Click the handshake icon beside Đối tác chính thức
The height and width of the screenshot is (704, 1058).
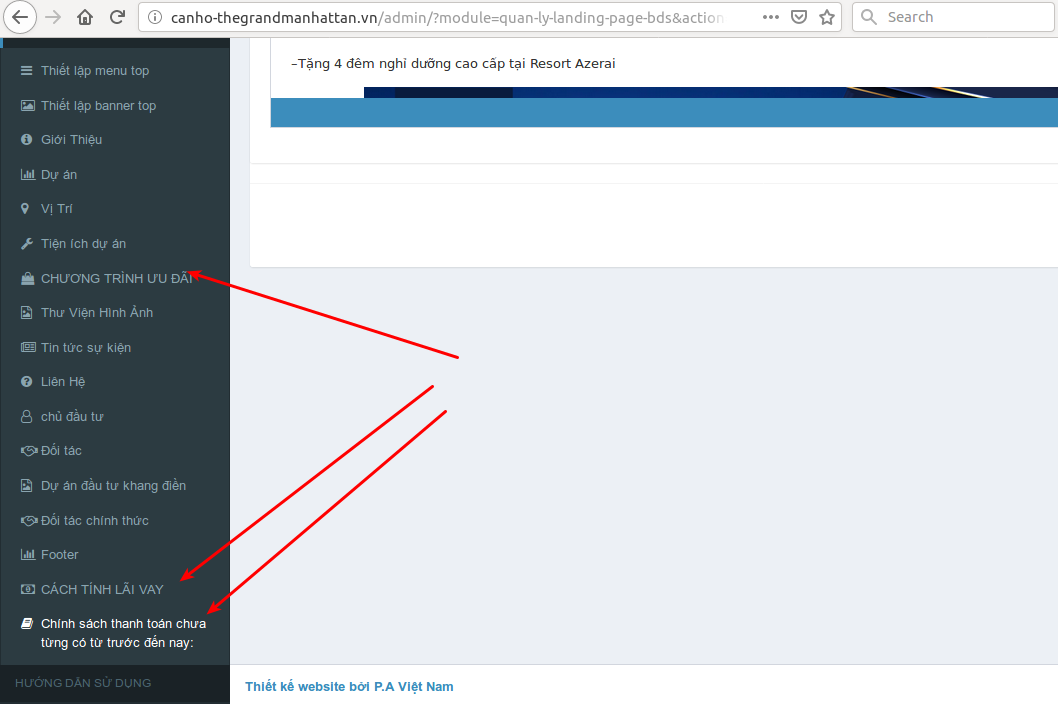pyautogui.click(x=29, y=521)
